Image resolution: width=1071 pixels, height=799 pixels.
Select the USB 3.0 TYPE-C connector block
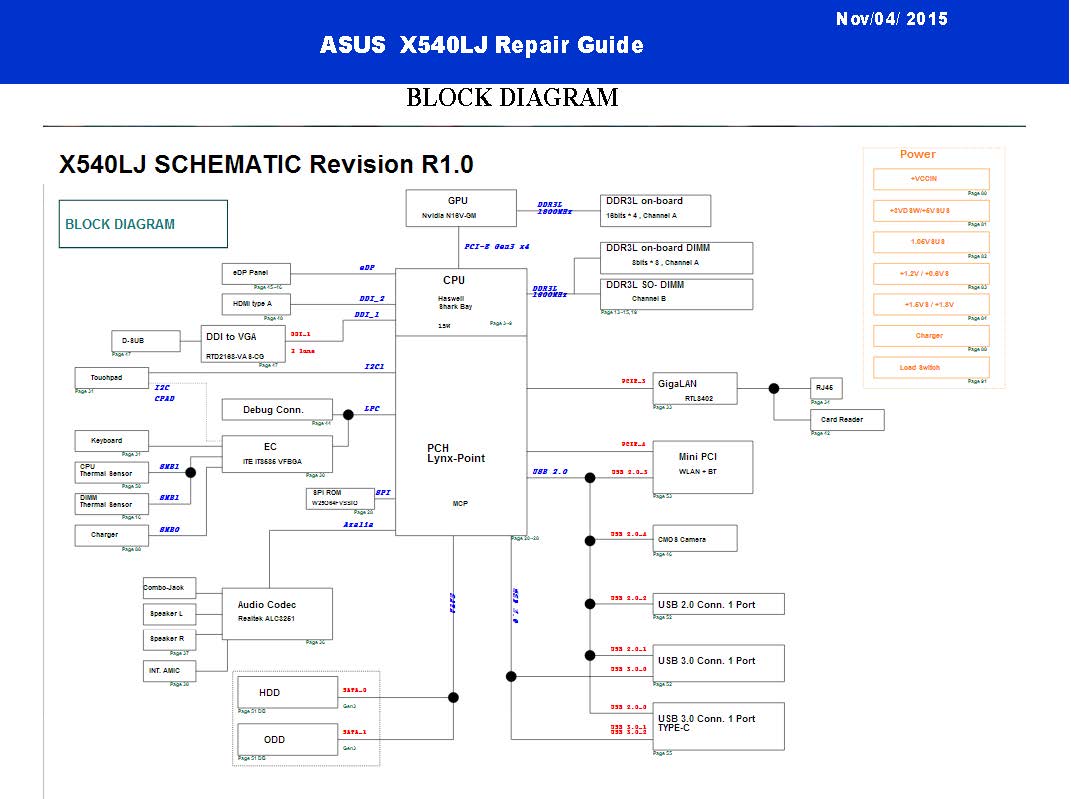pos(719,726)
